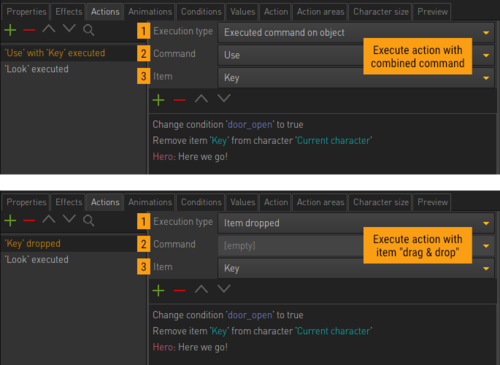This screenshot has width=500, height=365.
Task: Move action up in top panel list
Action: 49,29
